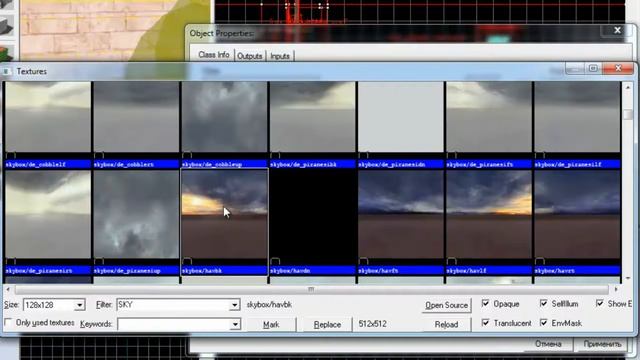Select the skybox/de_piranesilf texture thumbnail
Image resolution: width=640 pixels, height=360 pixels.
pos(577,117)
